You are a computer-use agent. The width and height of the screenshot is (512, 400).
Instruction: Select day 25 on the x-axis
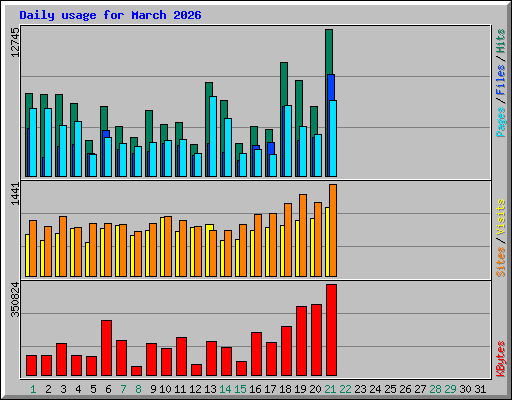(x=390, y=389)
